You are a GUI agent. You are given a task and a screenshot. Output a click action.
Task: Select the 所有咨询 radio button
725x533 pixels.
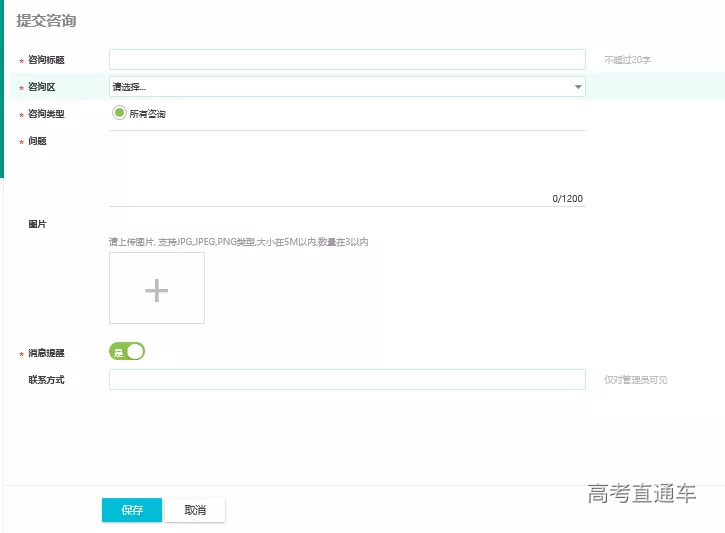(119, 113)
